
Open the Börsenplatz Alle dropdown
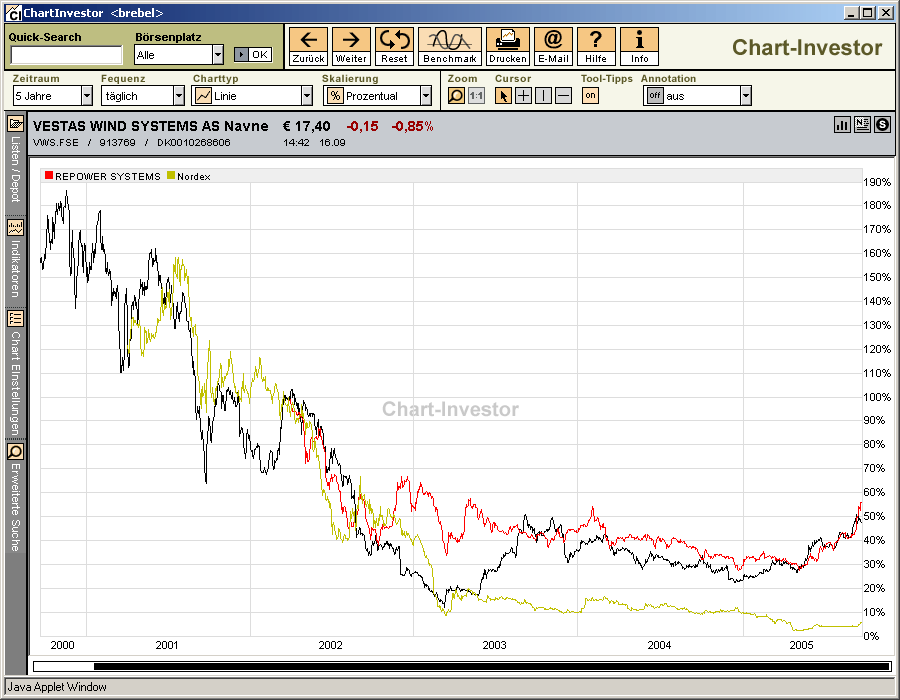[x=217, y=53]
